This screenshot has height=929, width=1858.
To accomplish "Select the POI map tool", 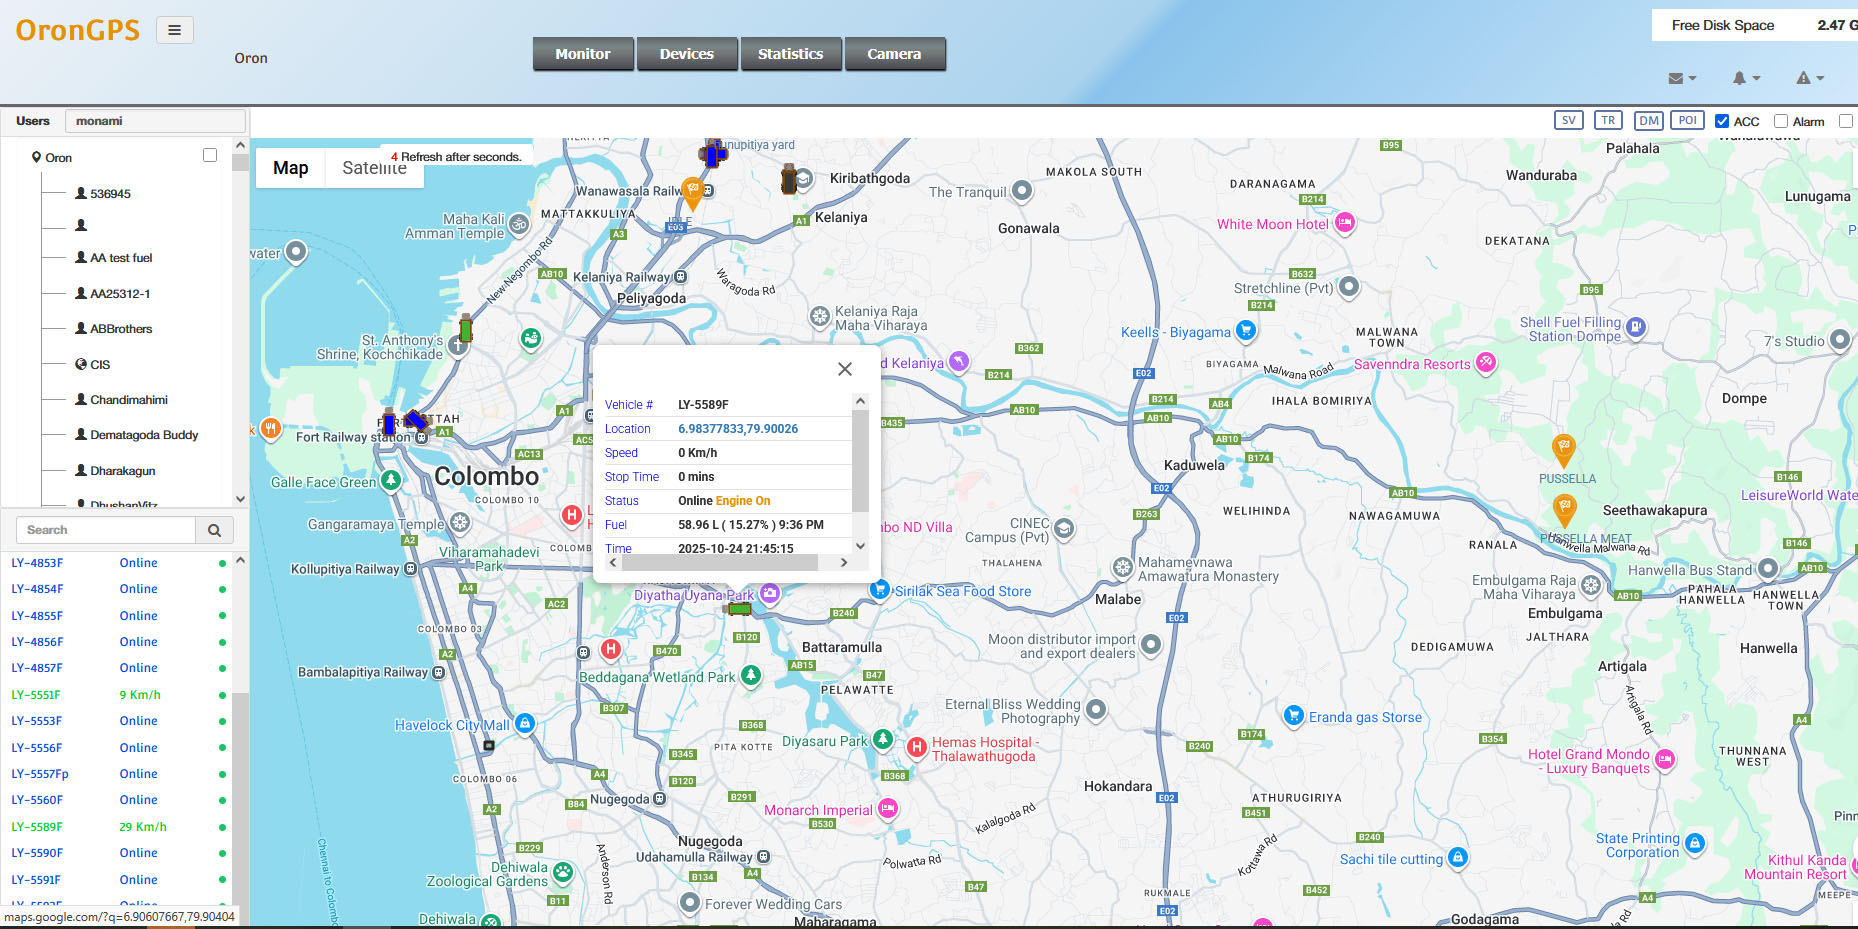I will (1687, 120).
